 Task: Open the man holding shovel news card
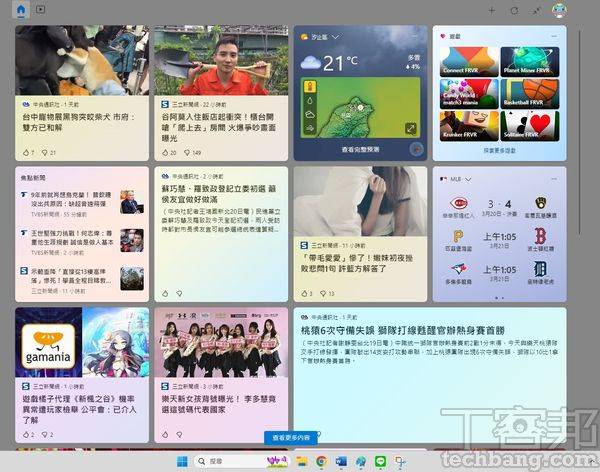[221, 93]
